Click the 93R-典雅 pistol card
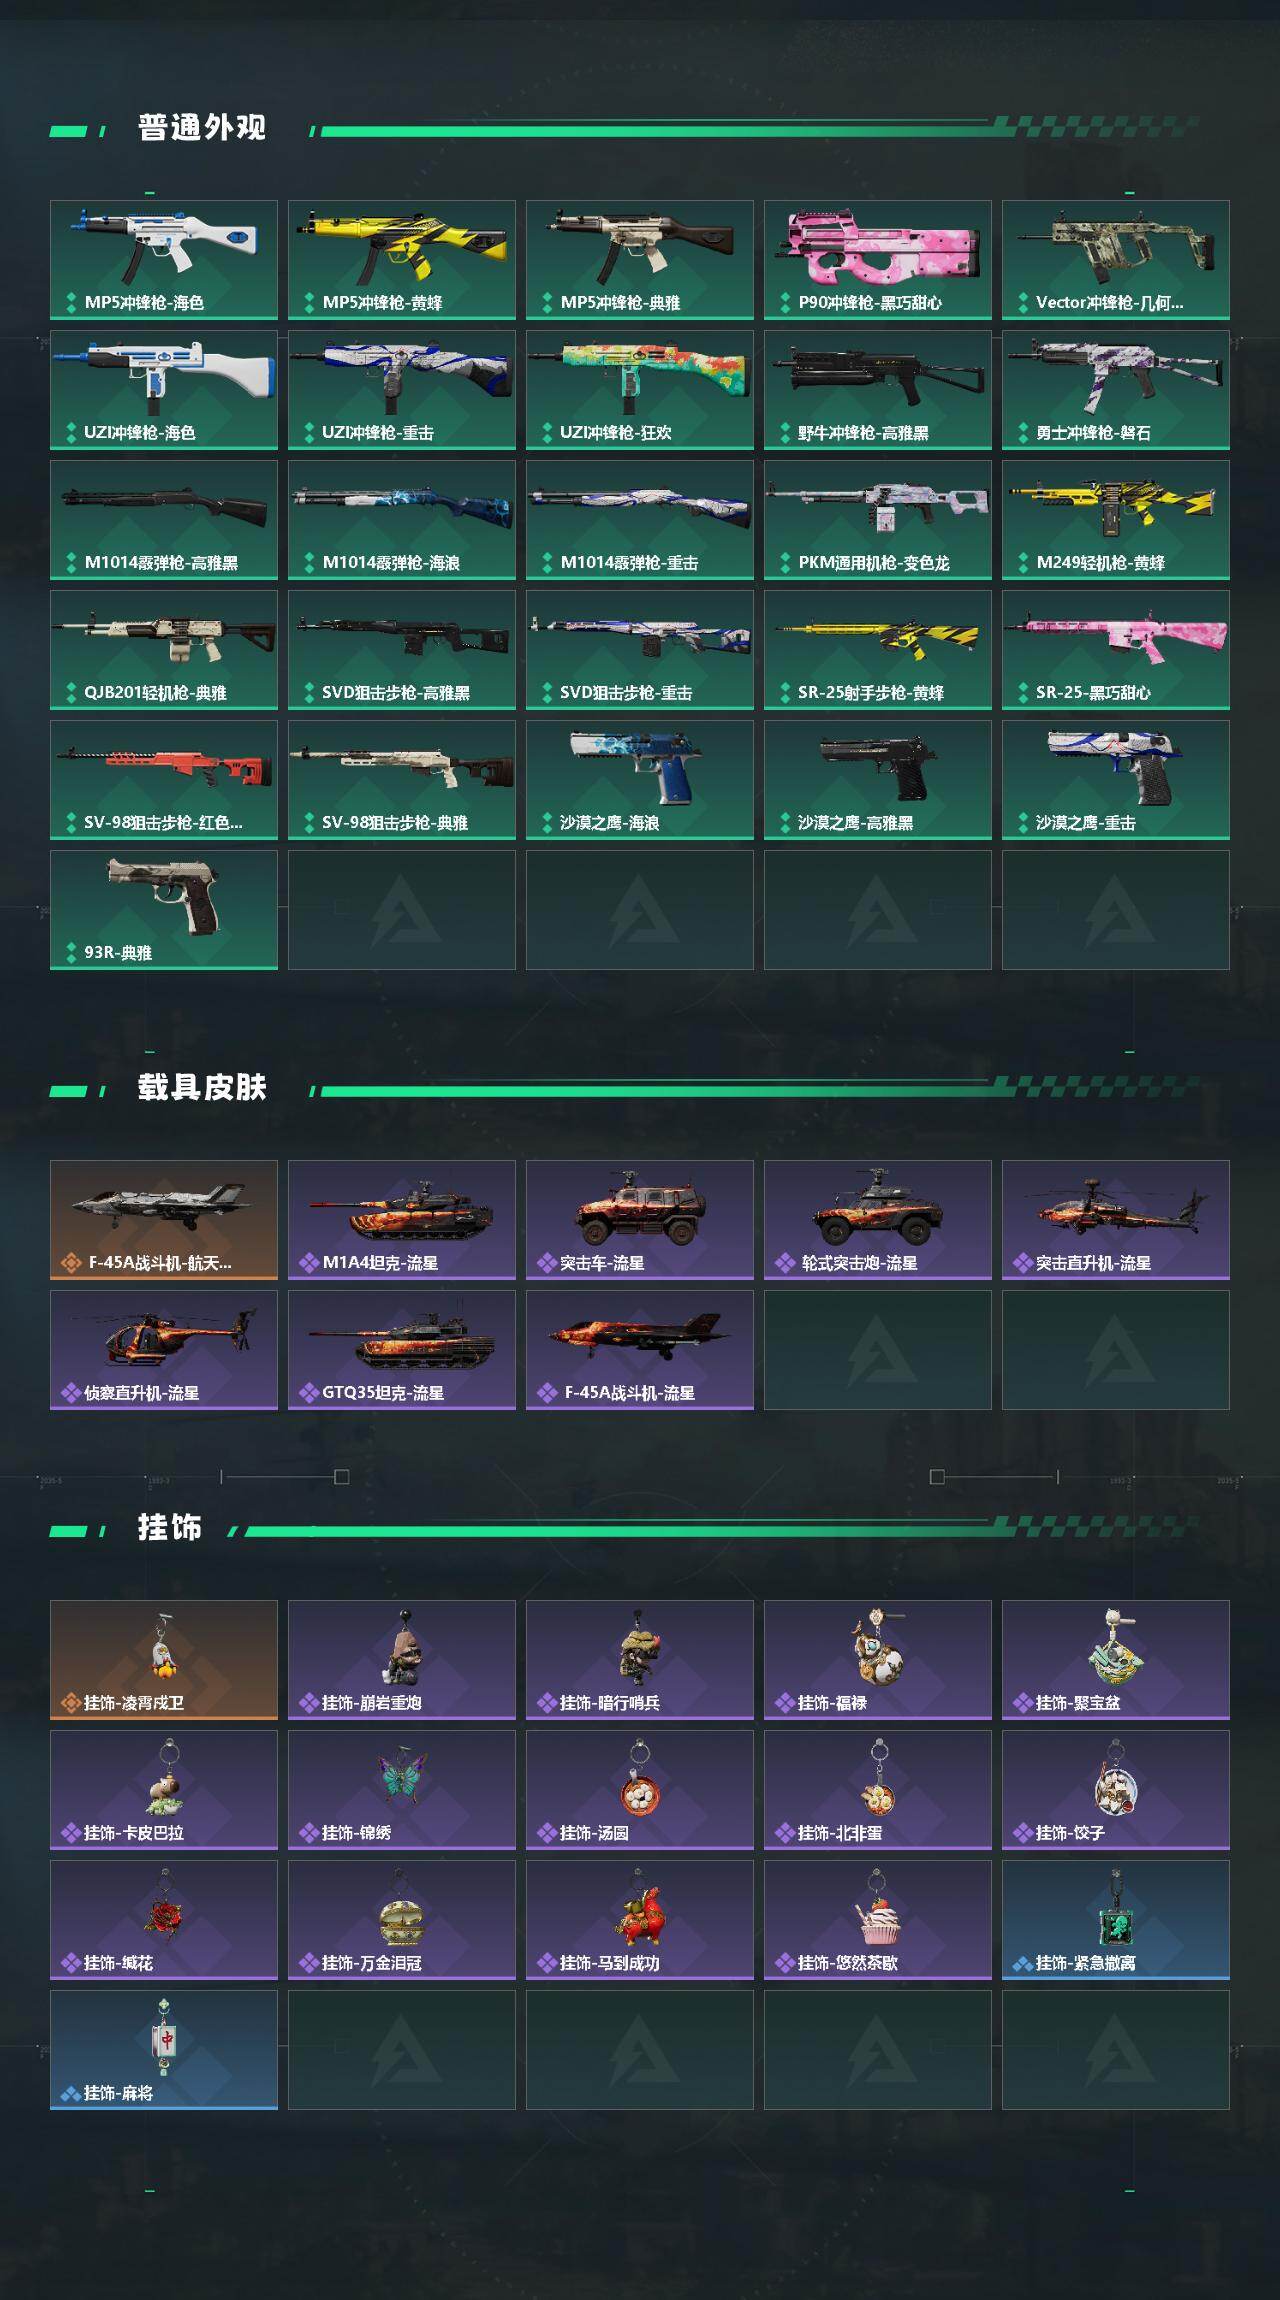Viewport: 1280px width, 2300px height. [164, 910]
